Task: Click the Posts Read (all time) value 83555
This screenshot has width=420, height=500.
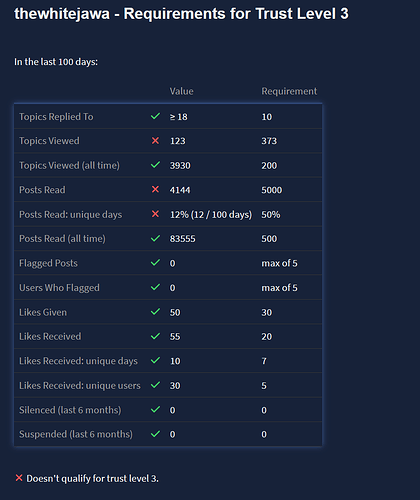Action: coord(183,239)
